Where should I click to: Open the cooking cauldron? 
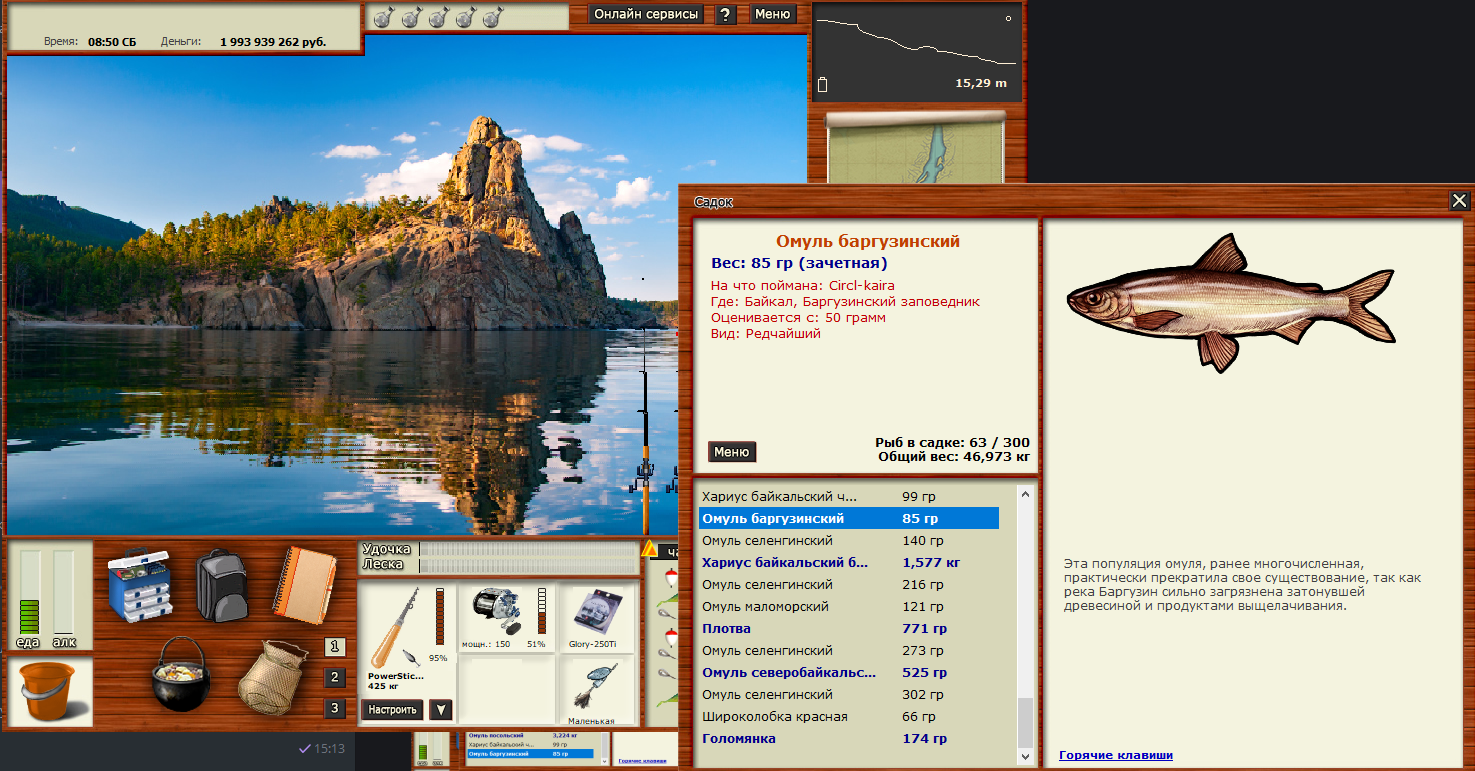pyautogui.click(x=180, y=675)
